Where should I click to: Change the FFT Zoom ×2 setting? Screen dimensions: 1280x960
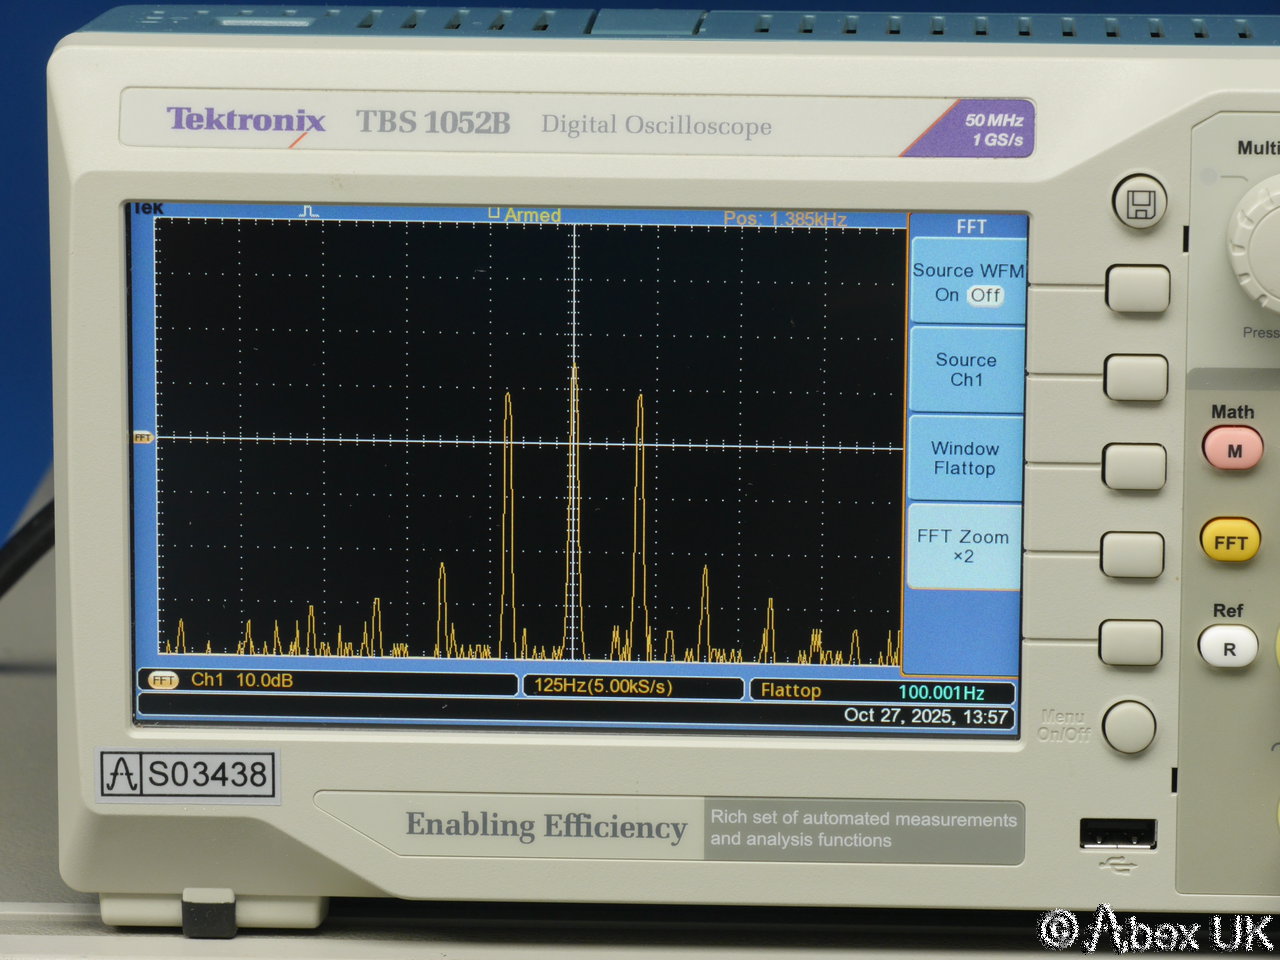[x=963, y=547]
